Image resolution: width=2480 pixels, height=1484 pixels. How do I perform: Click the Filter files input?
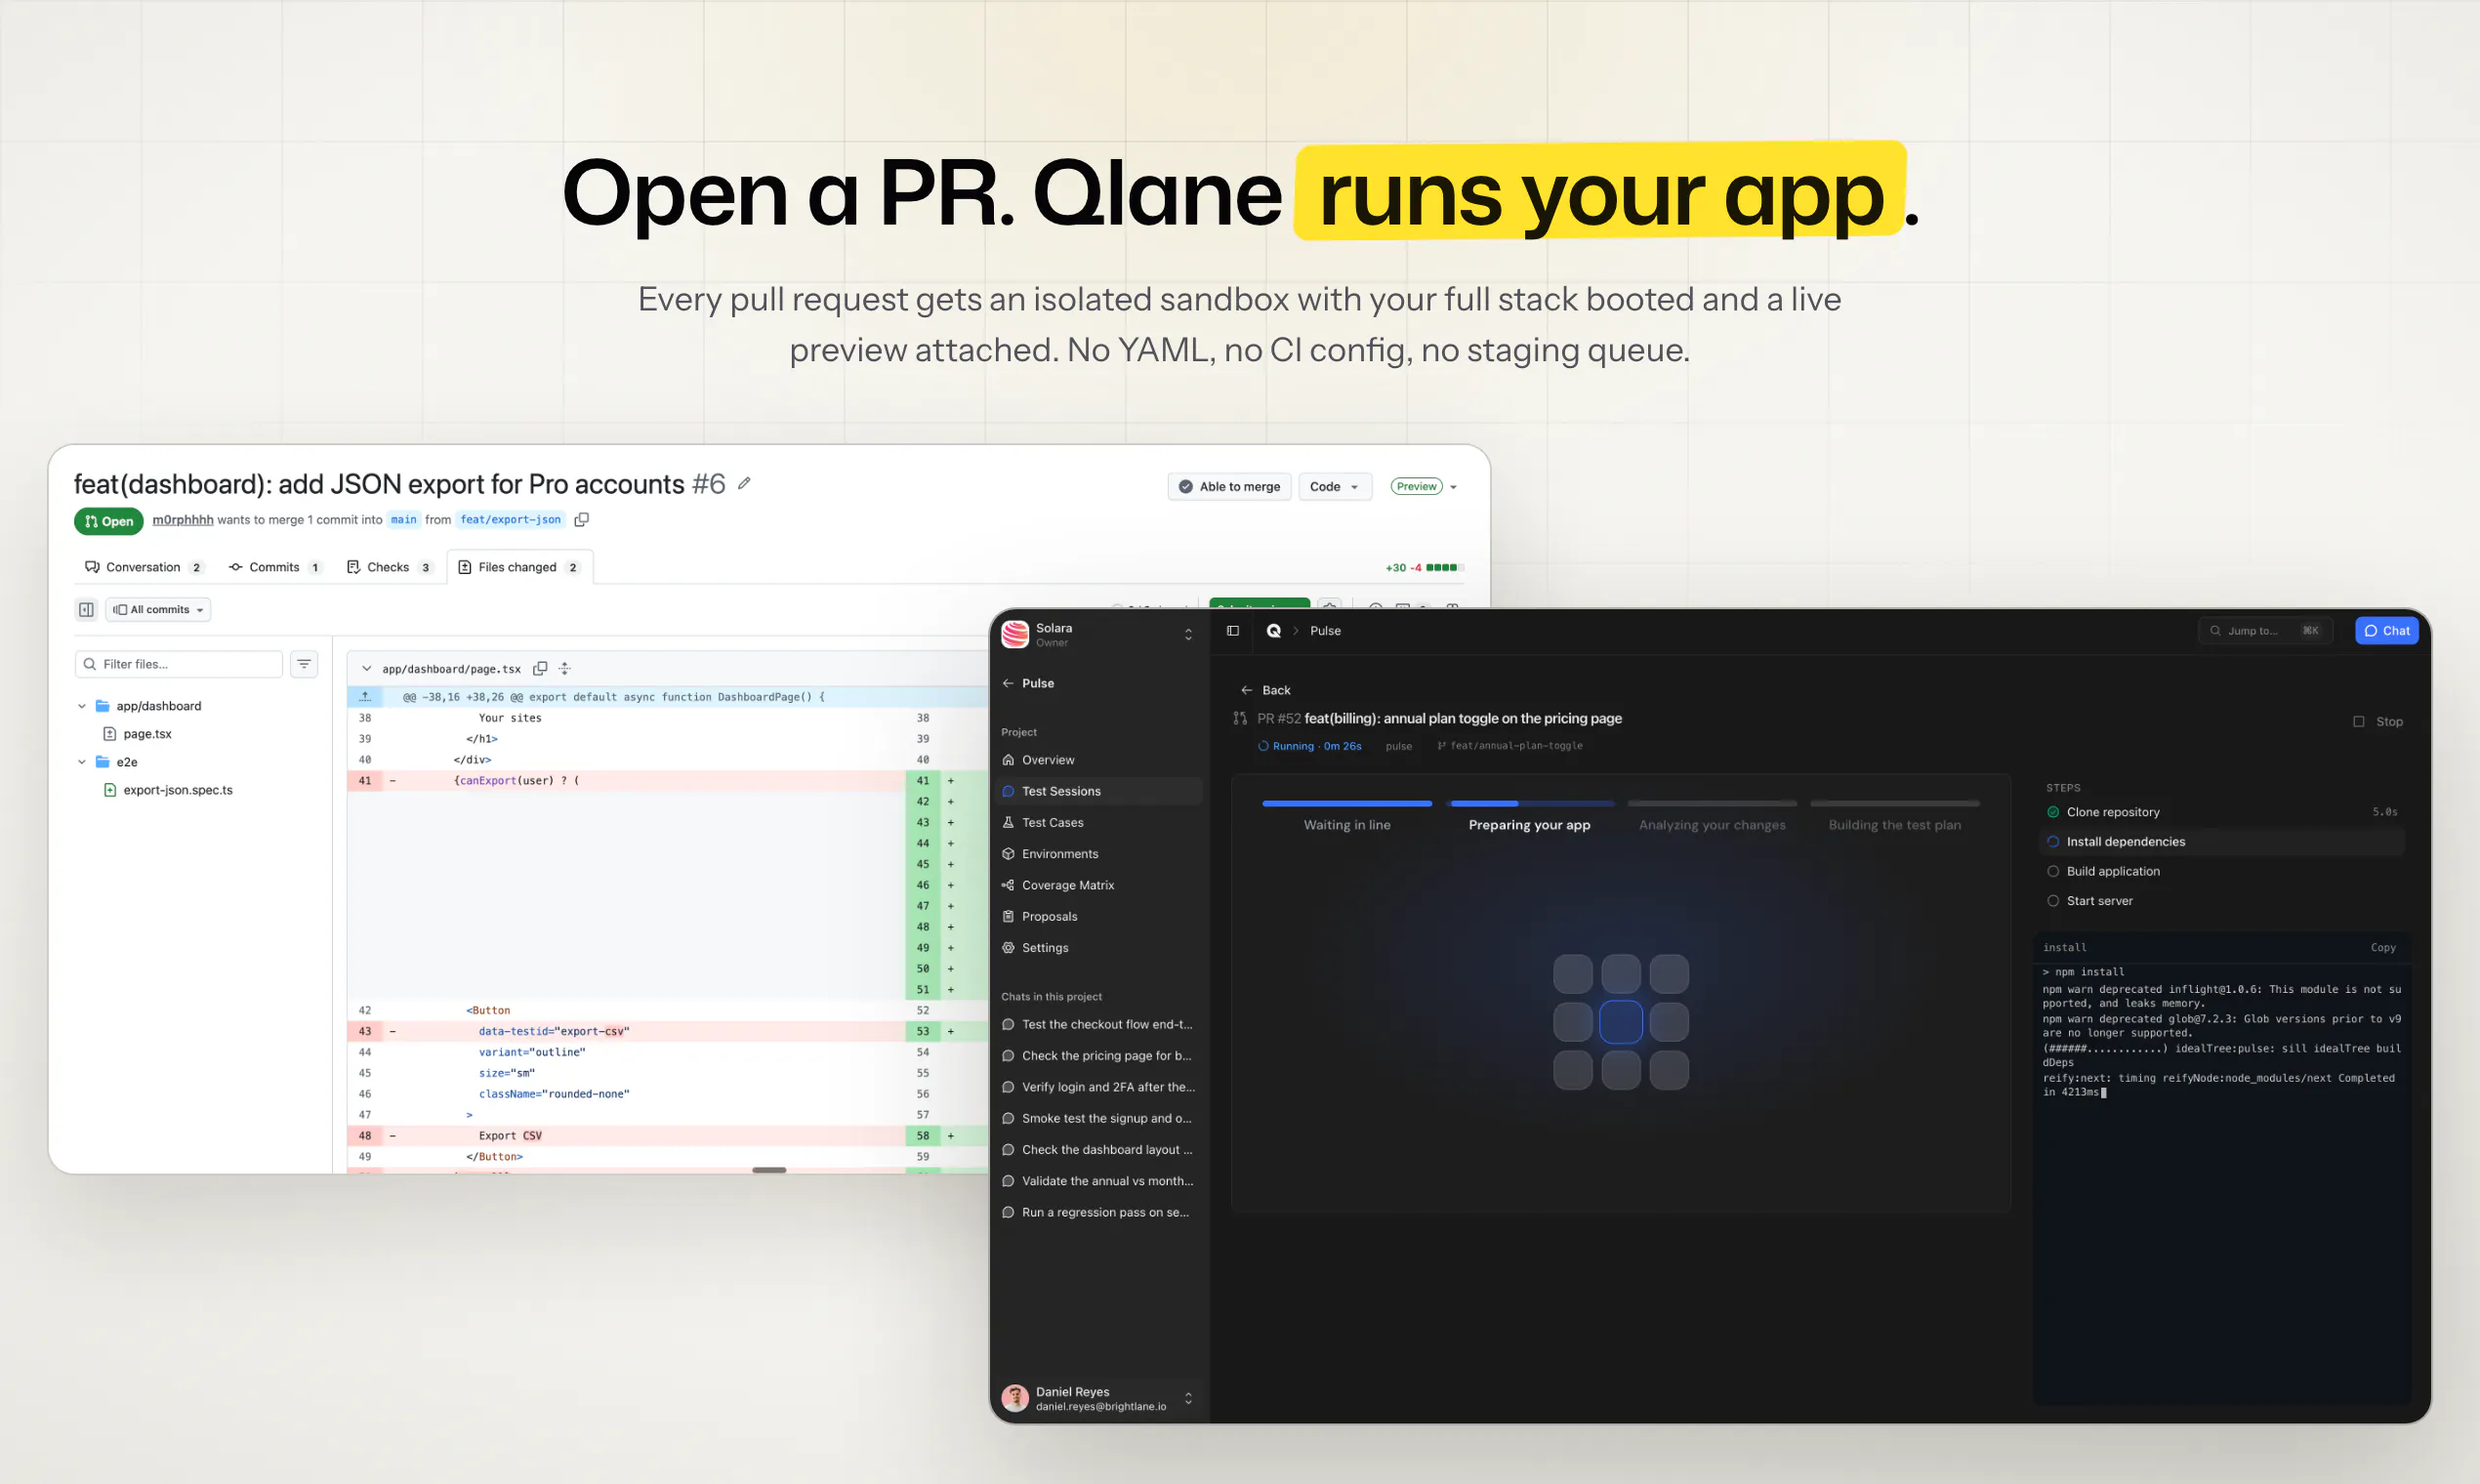[x=179, y=664]
